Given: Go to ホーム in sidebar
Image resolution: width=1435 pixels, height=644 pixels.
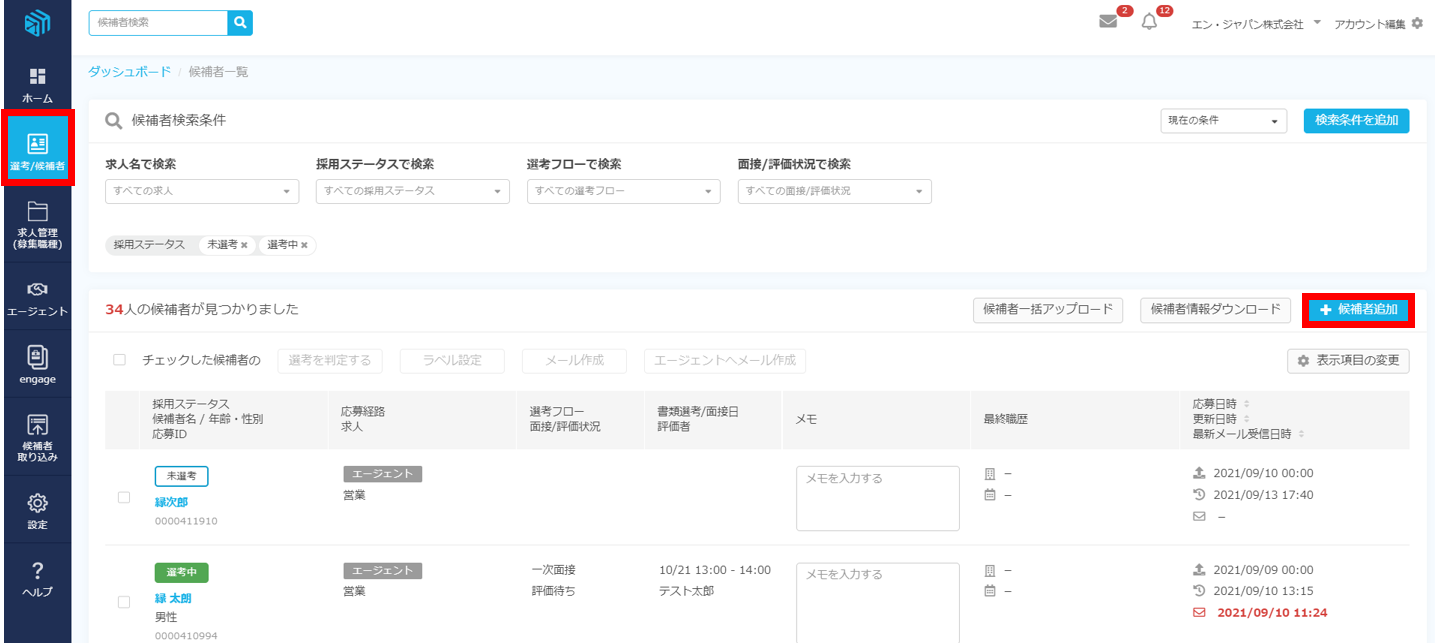Looking at the screenshot, I should (37, 85).
